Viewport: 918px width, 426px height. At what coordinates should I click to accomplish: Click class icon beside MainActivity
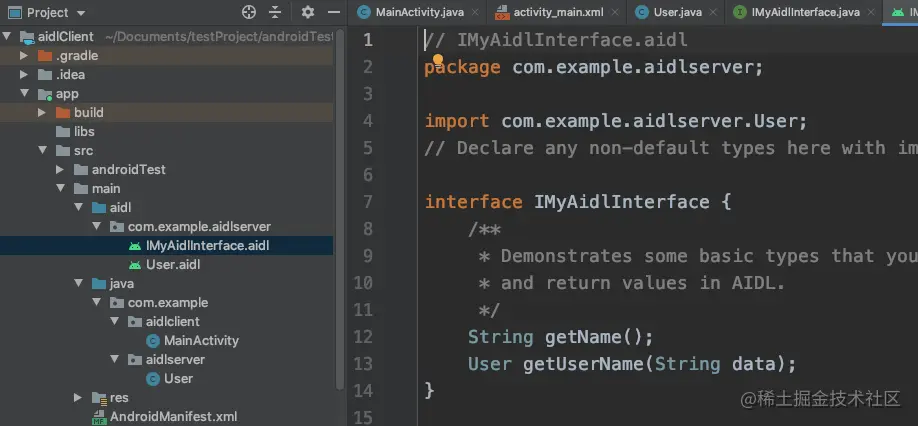pyautogui.click(x=153, y=341)
